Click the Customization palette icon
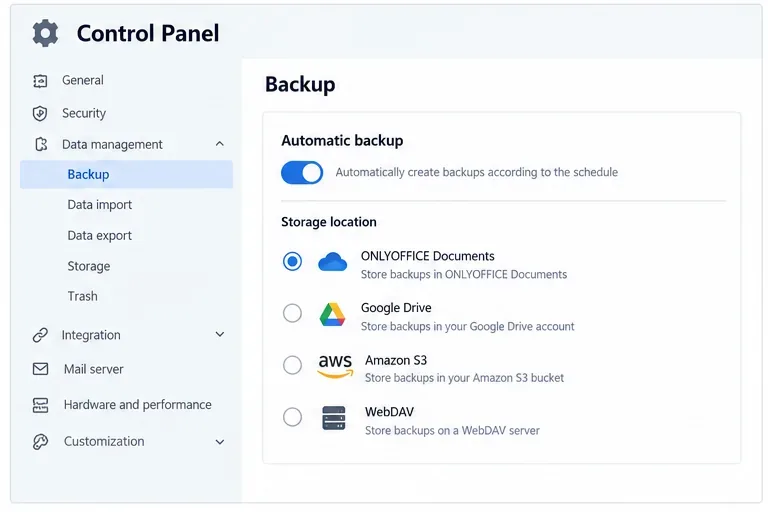 coord(40,442)
